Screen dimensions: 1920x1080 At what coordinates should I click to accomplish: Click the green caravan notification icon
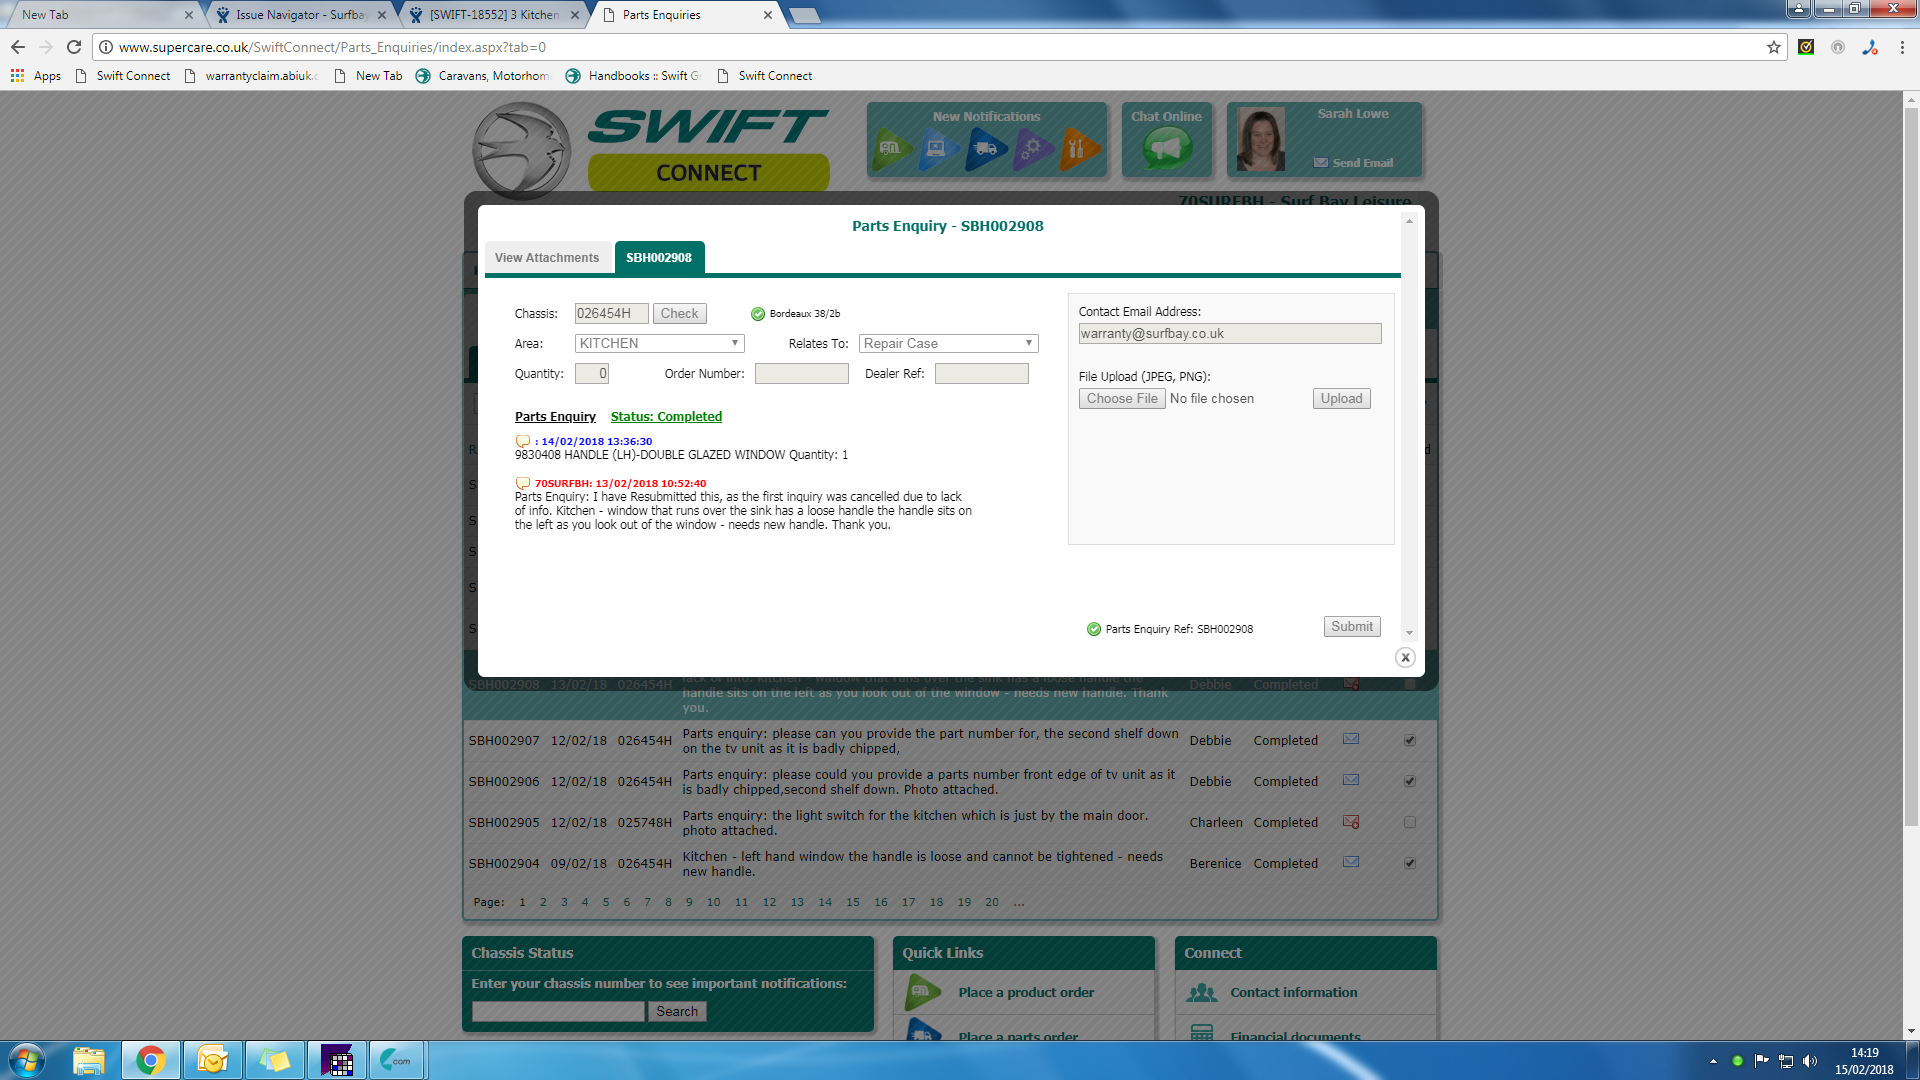coord(890,149)
